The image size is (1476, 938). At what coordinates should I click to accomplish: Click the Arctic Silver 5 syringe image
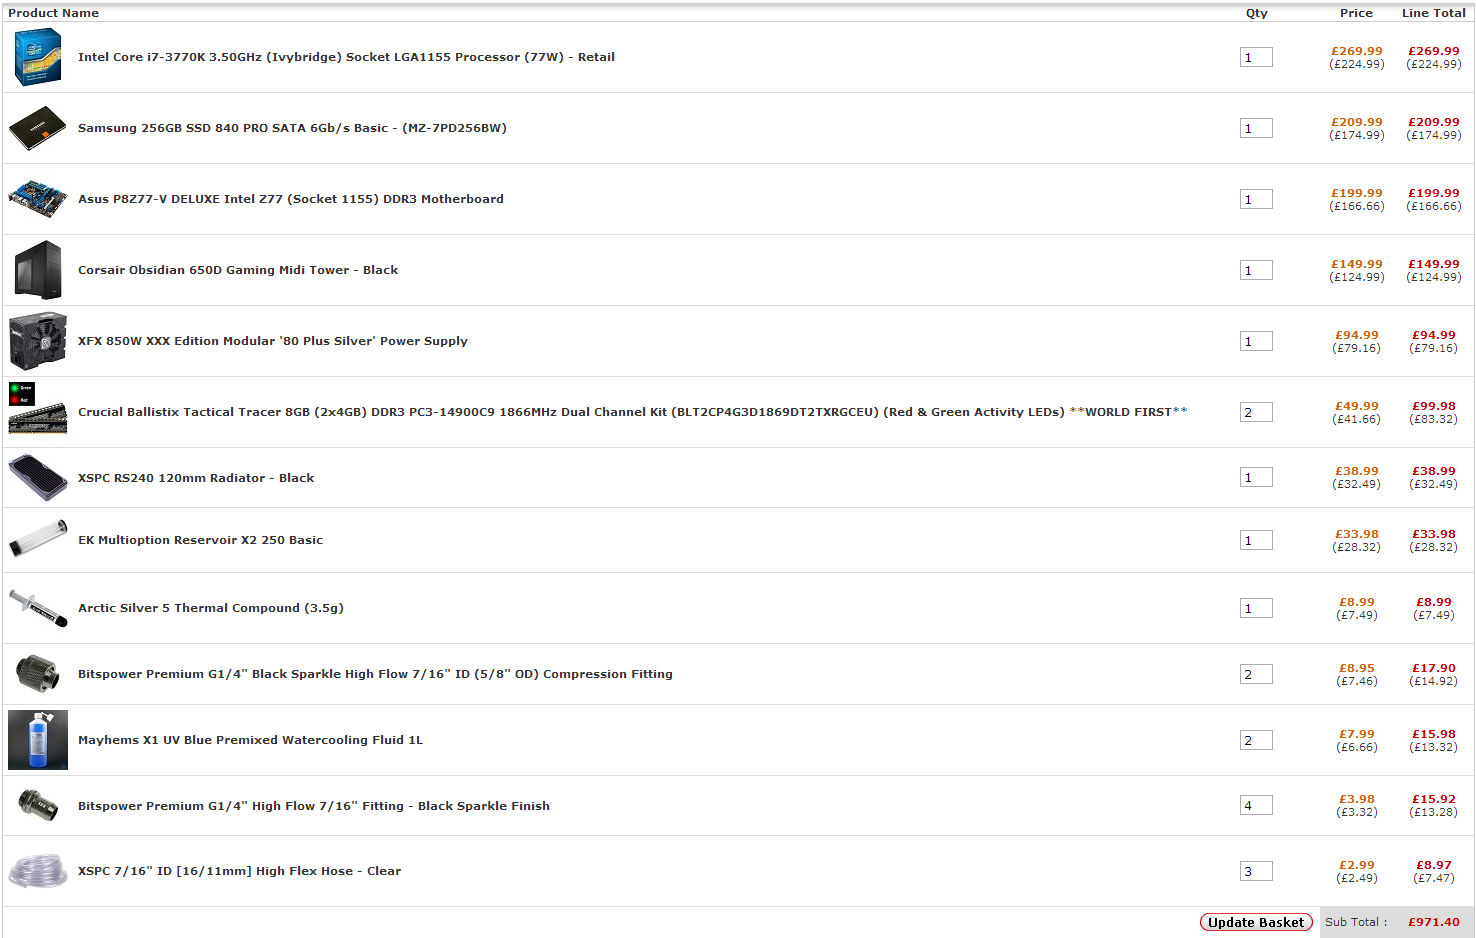click(38, 608)
